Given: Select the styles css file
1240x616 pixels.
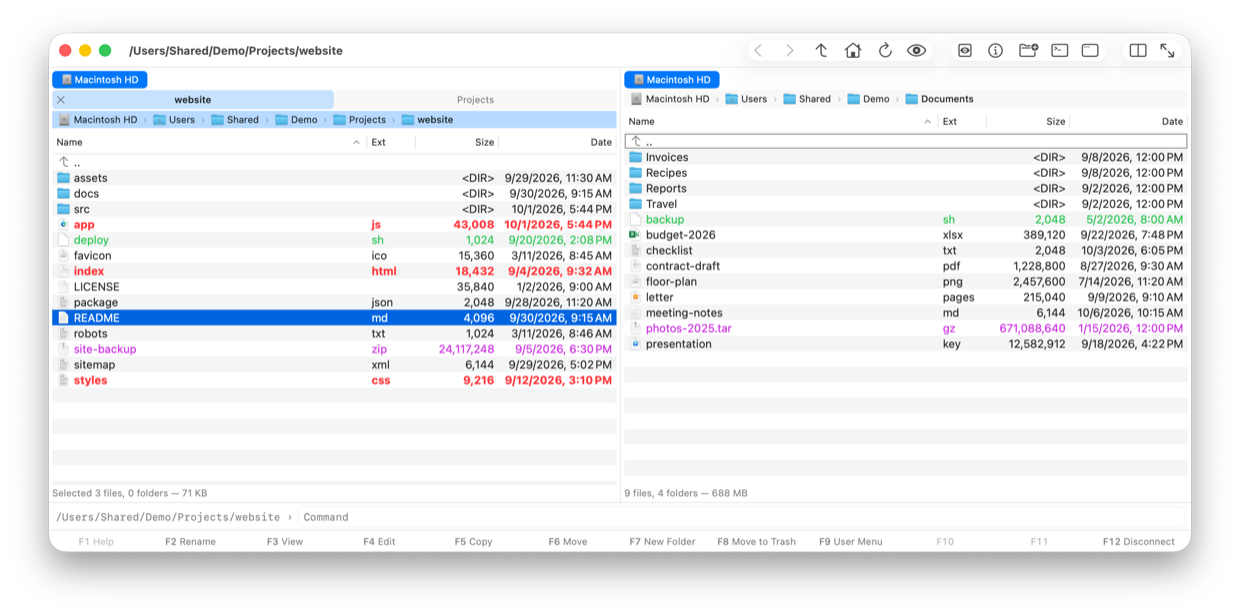Looking at the screenshot, I should point(334,380).
